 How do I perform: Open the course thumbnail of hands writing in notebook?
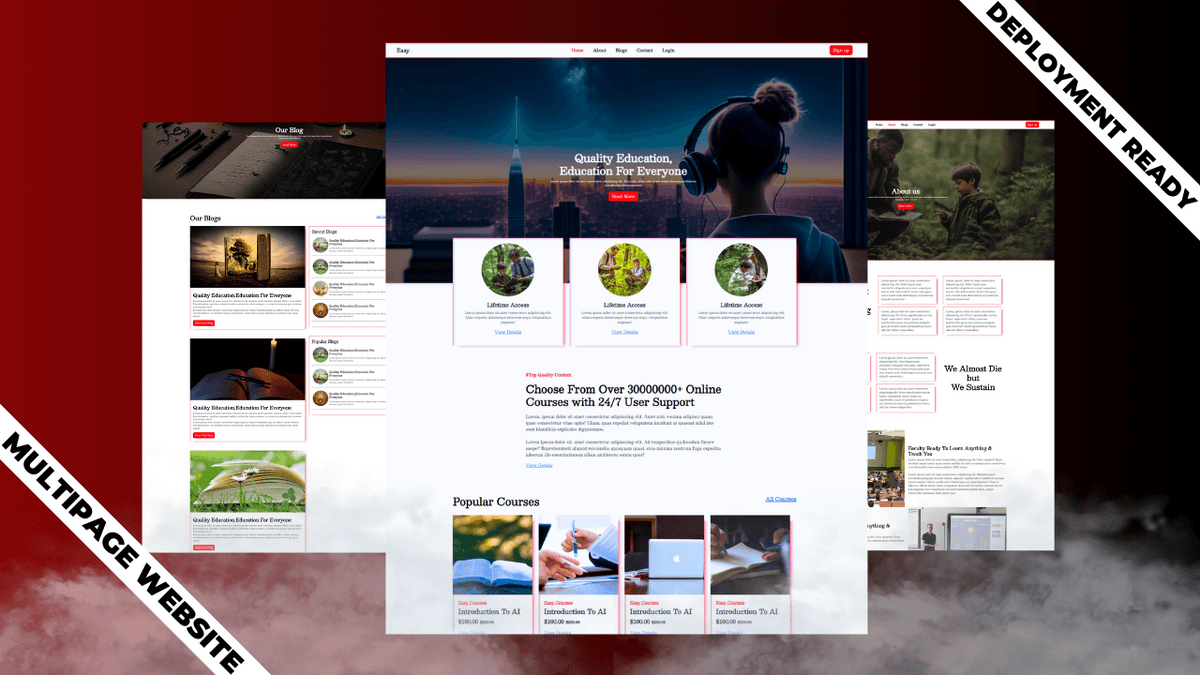750,555
